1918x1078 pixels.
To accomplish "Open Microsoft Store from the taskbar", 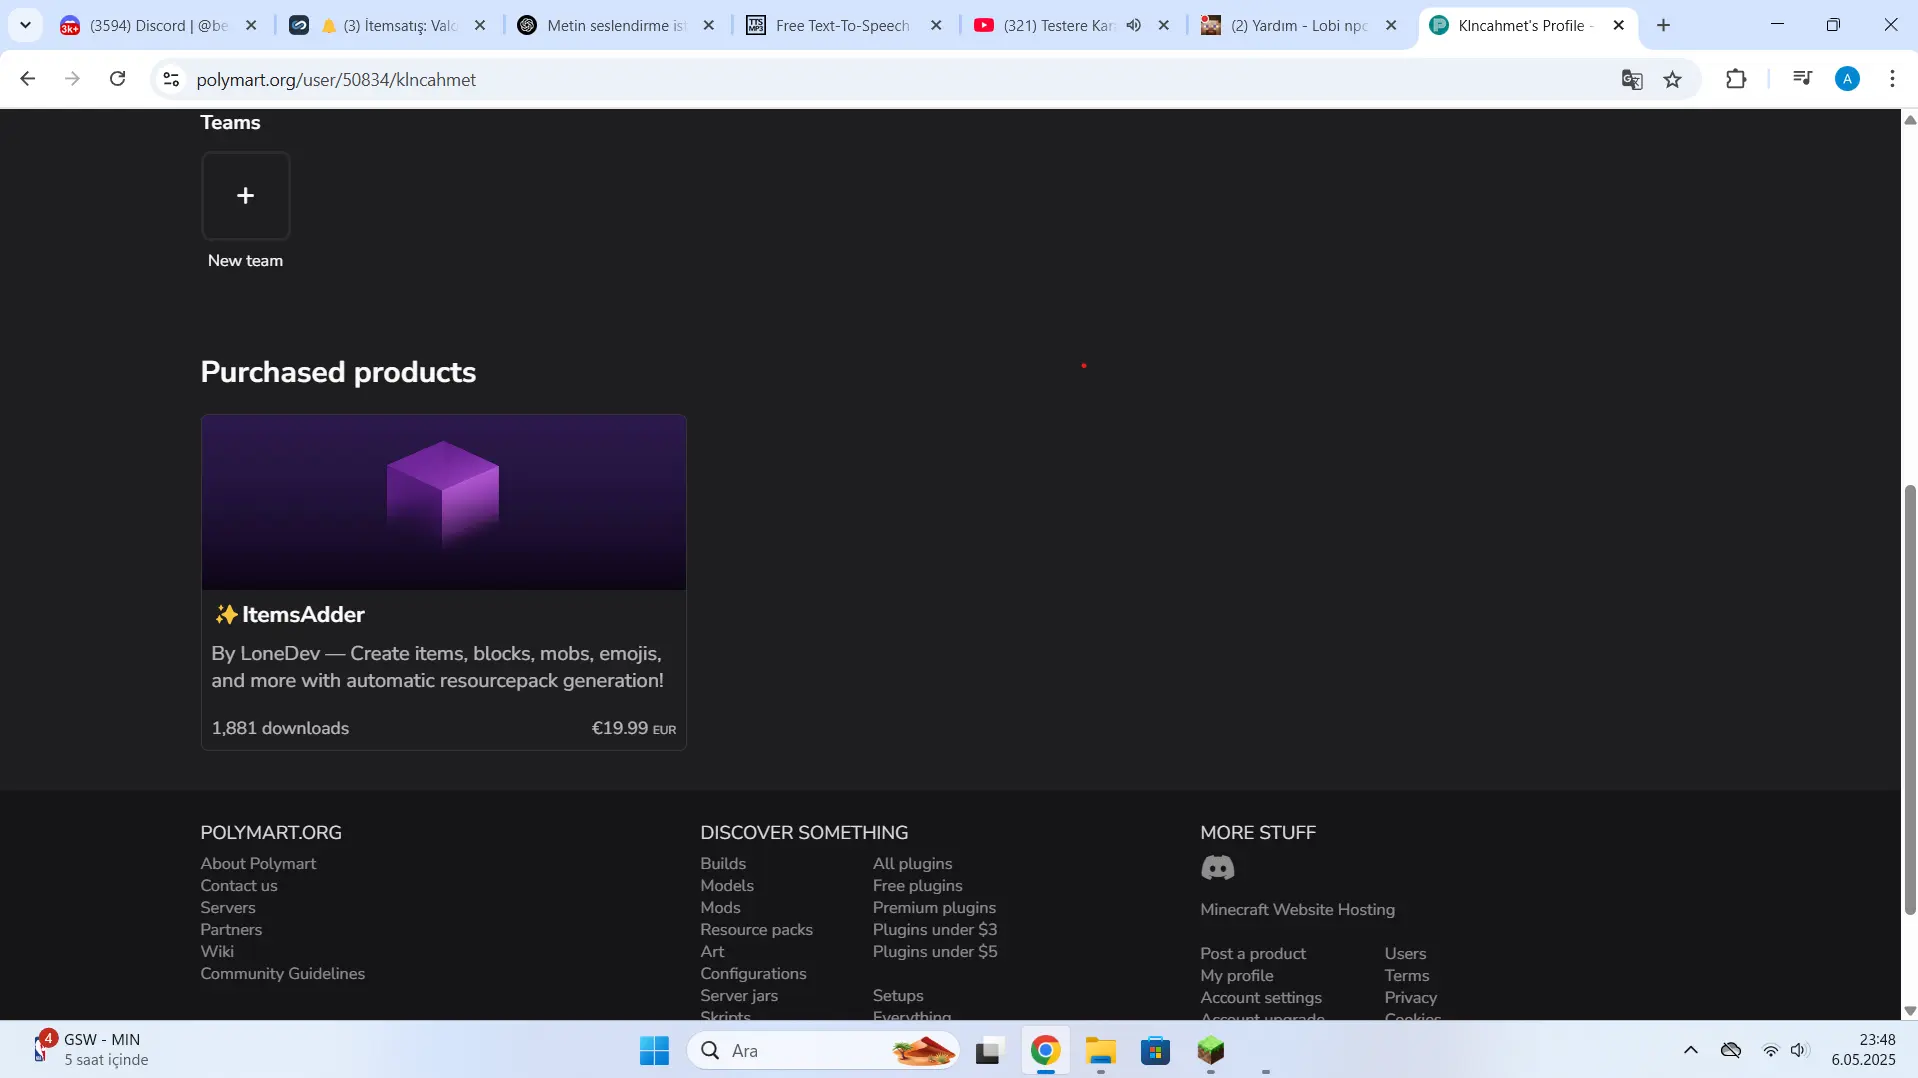I will pyautogui.click(x=1155, y=1051).
